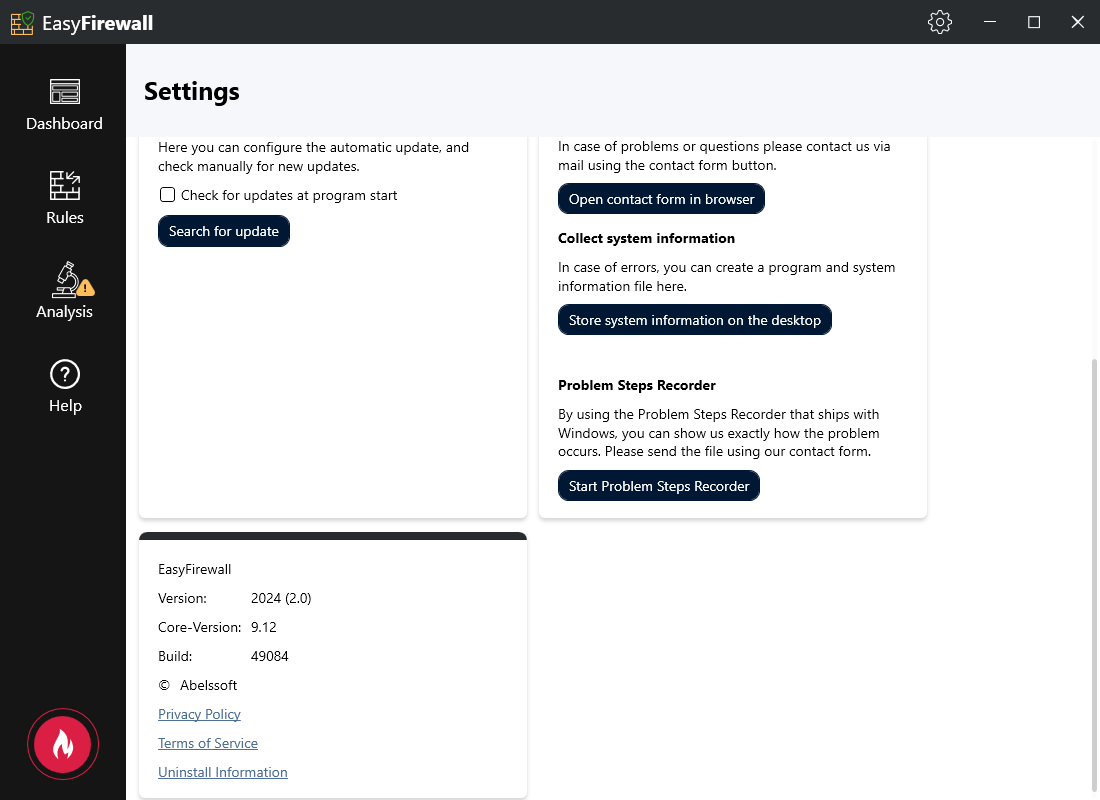
Task: Open settings via the gear icon
Action: [939, 22]
